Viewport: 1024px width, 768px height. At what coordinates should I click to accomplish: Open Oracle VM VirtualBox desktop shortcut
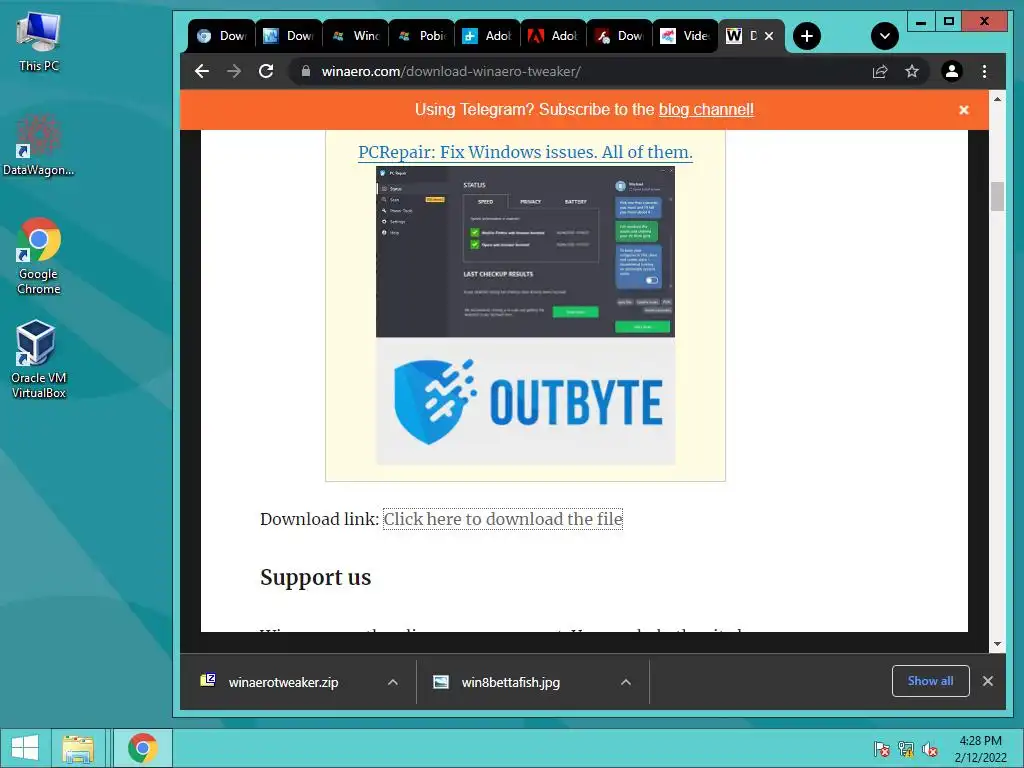(x=39, y=359)
